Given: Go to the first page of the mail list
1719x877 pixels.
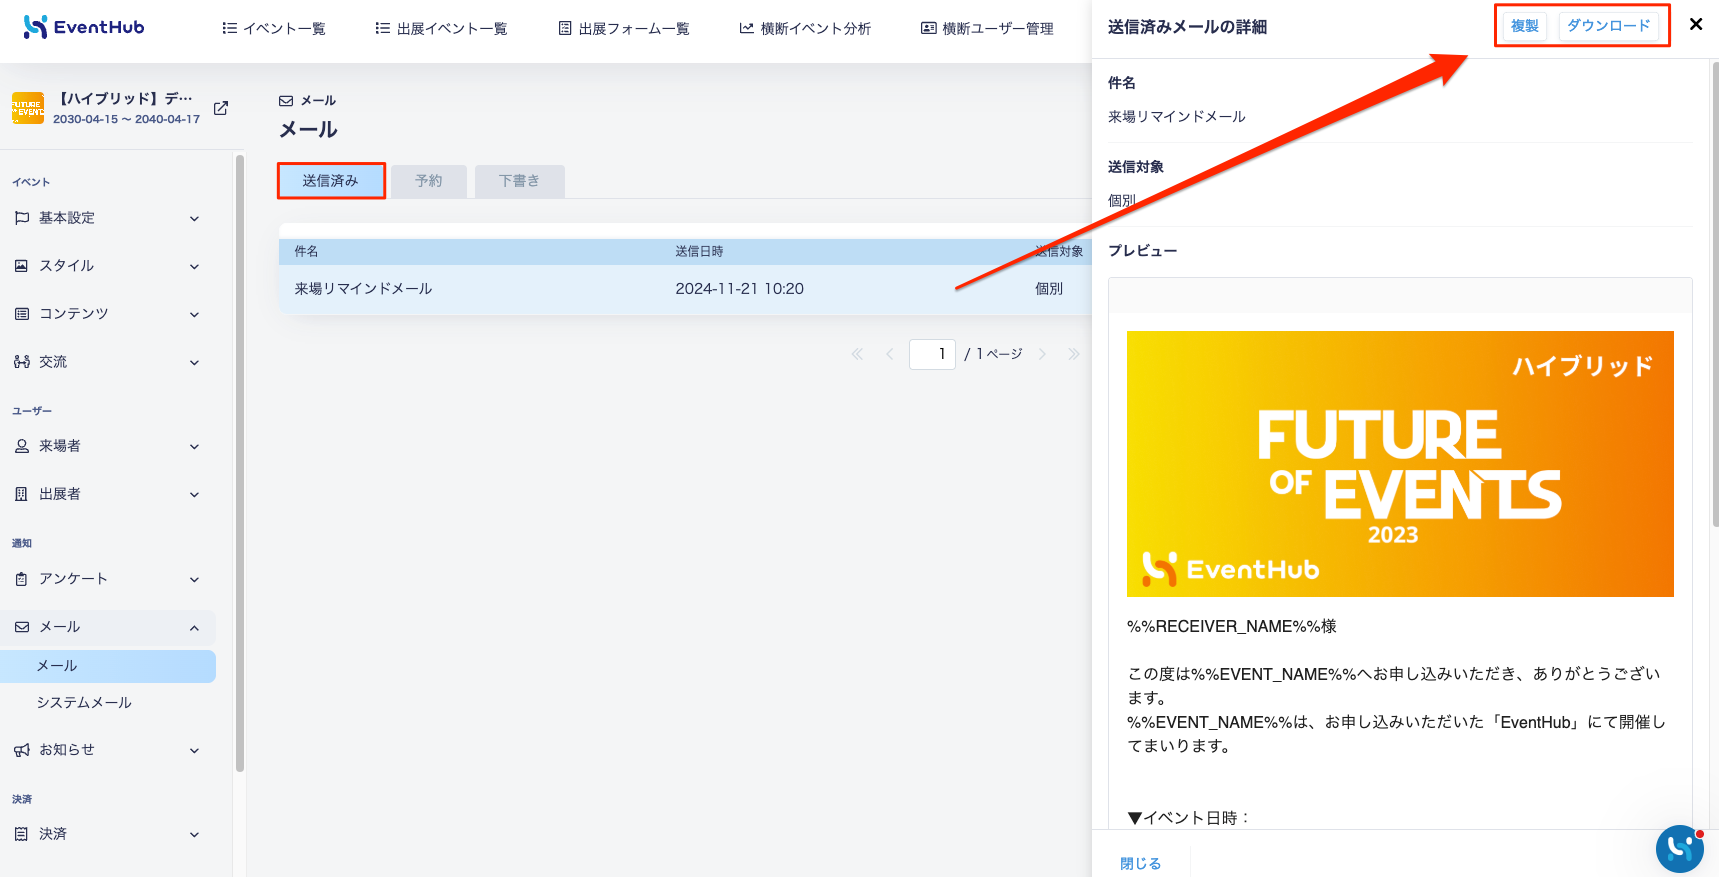Looking at the screenshot, I should coord(857,354).
